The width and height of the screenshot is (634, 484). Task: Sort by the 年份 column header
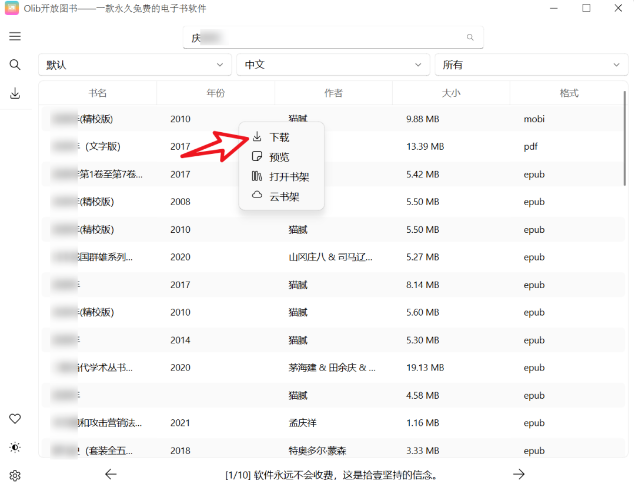coord(215,93)
